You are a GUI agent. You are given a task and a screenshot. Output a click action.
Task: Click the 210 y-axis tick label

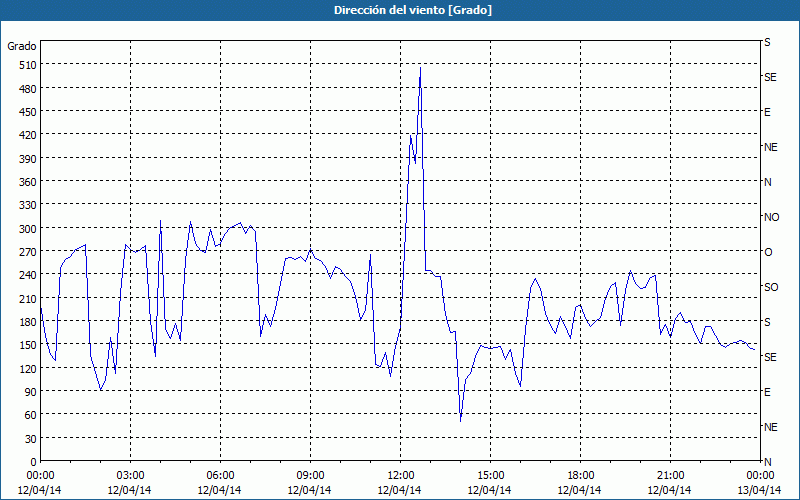(x=28, y=298)
